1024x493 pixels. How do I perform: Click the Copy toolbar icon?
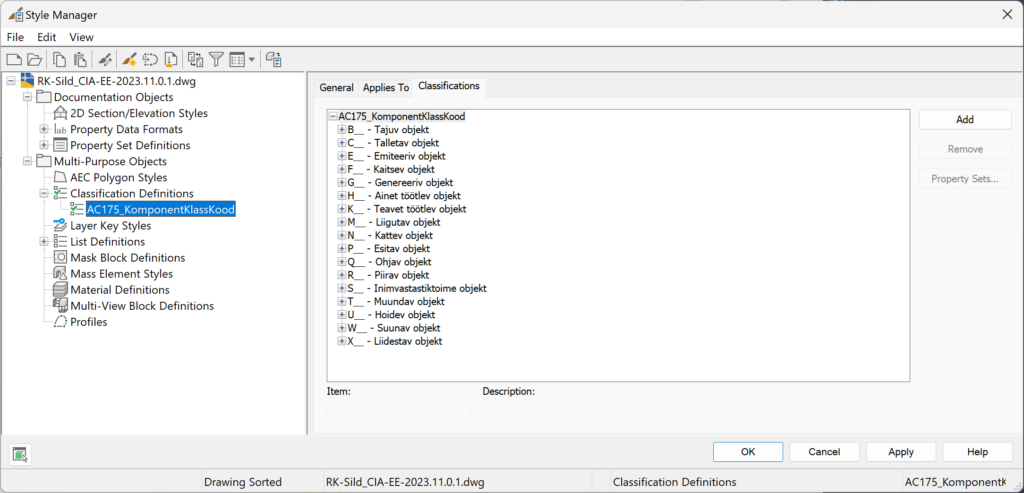59,60
